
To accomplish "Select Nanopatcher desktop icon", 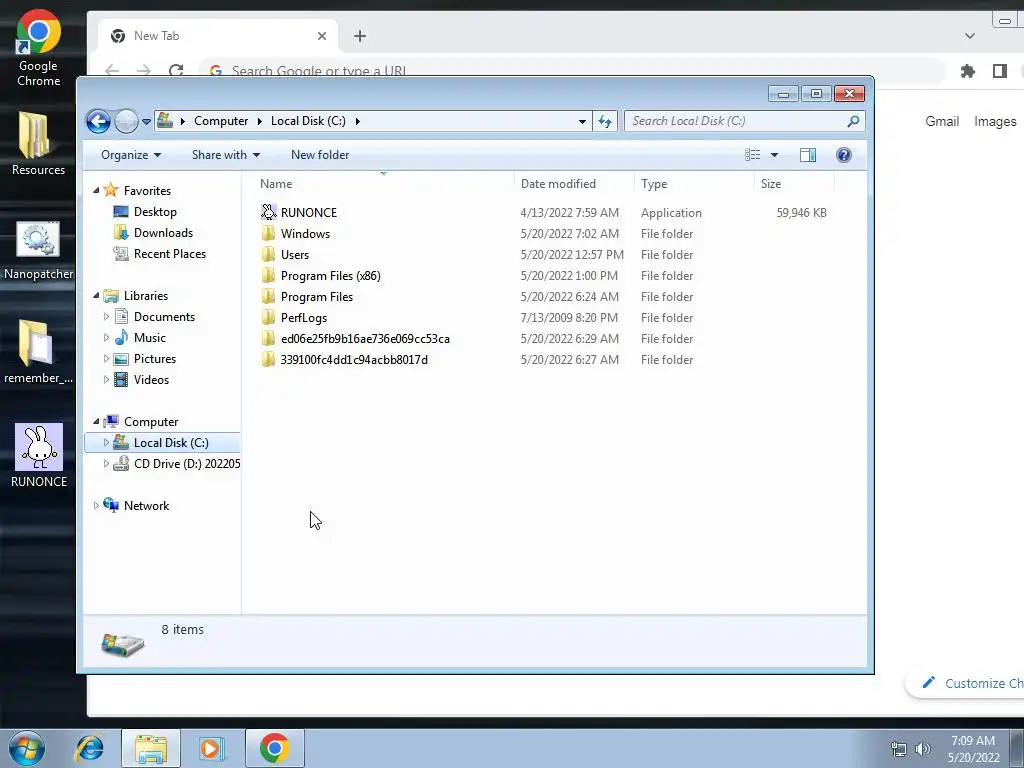I will [x=38, y=249].
